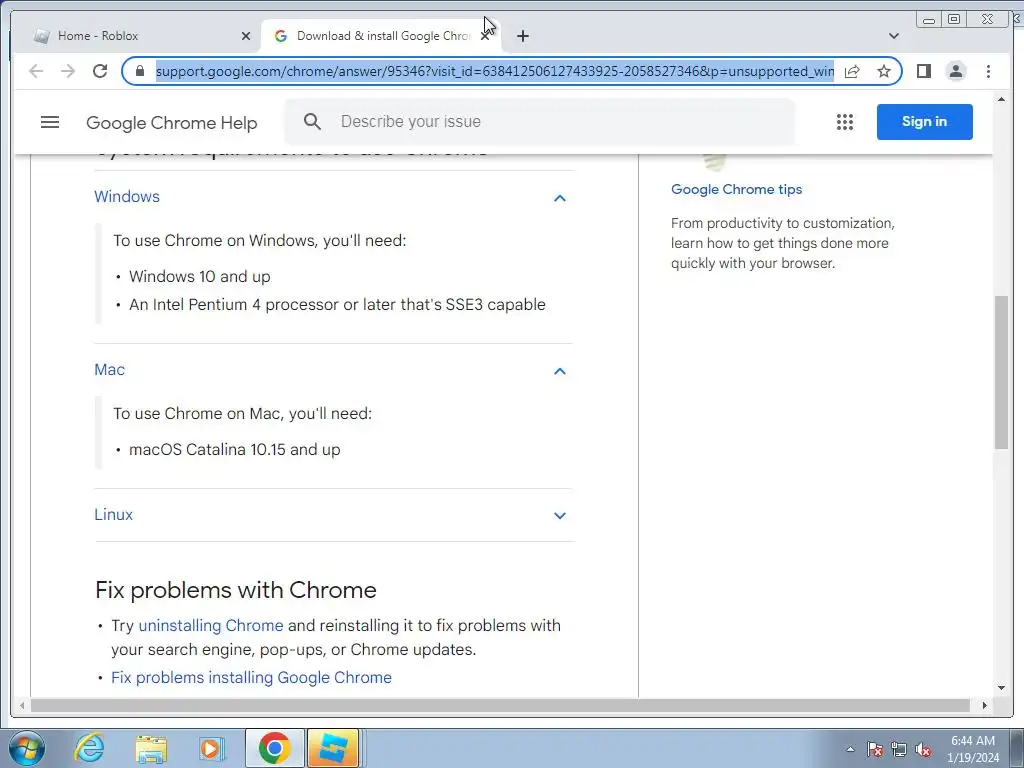Open the Google apps grid

[x=844, y=122]
